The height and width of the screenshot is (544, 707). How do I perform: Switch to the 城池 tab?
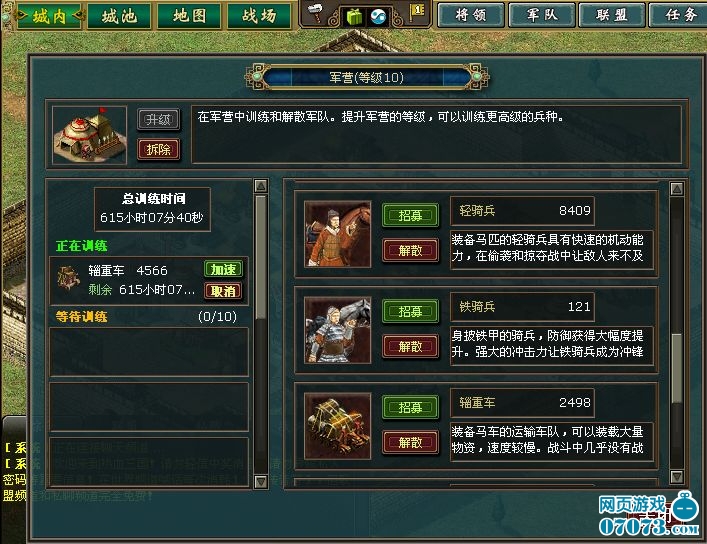point(119,16)
